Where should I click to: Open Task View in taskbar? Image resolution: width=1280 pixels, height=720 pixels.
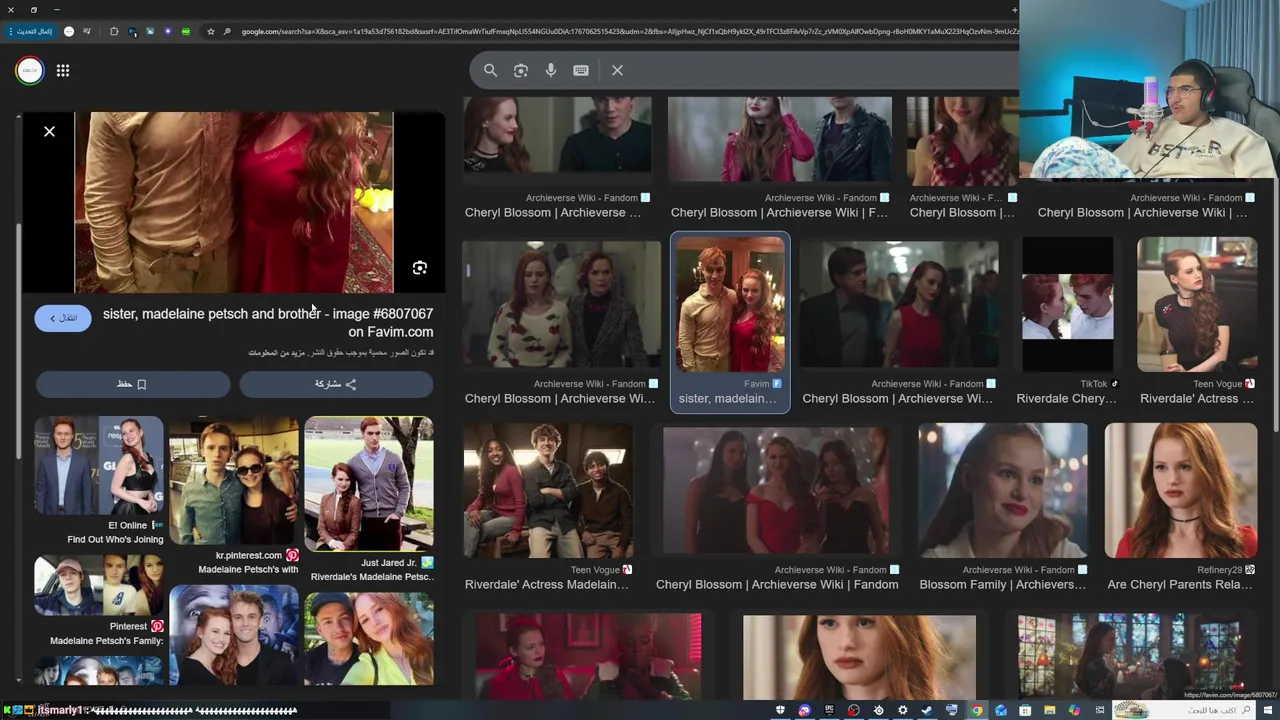tap(1100, 710)
